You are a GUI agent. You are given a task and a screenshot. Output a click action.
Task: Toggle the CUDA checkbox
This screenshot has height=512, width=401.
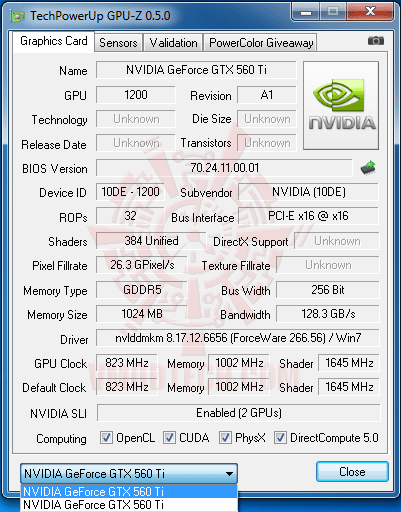click(169, 437)
